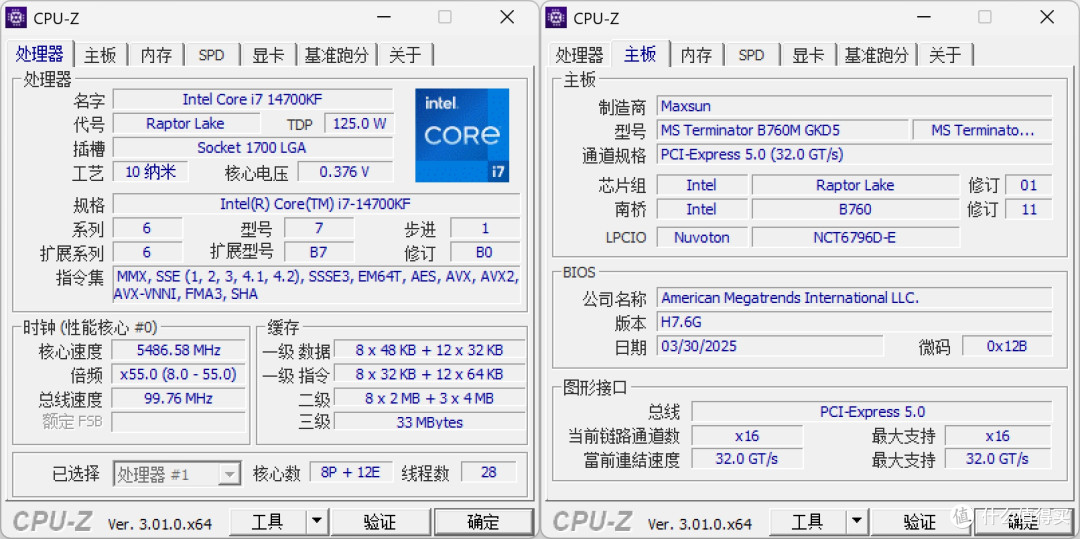Click graphics bus value PCI-Express 5.0
The image size is (1080, 539).
[x=872, y=412]
